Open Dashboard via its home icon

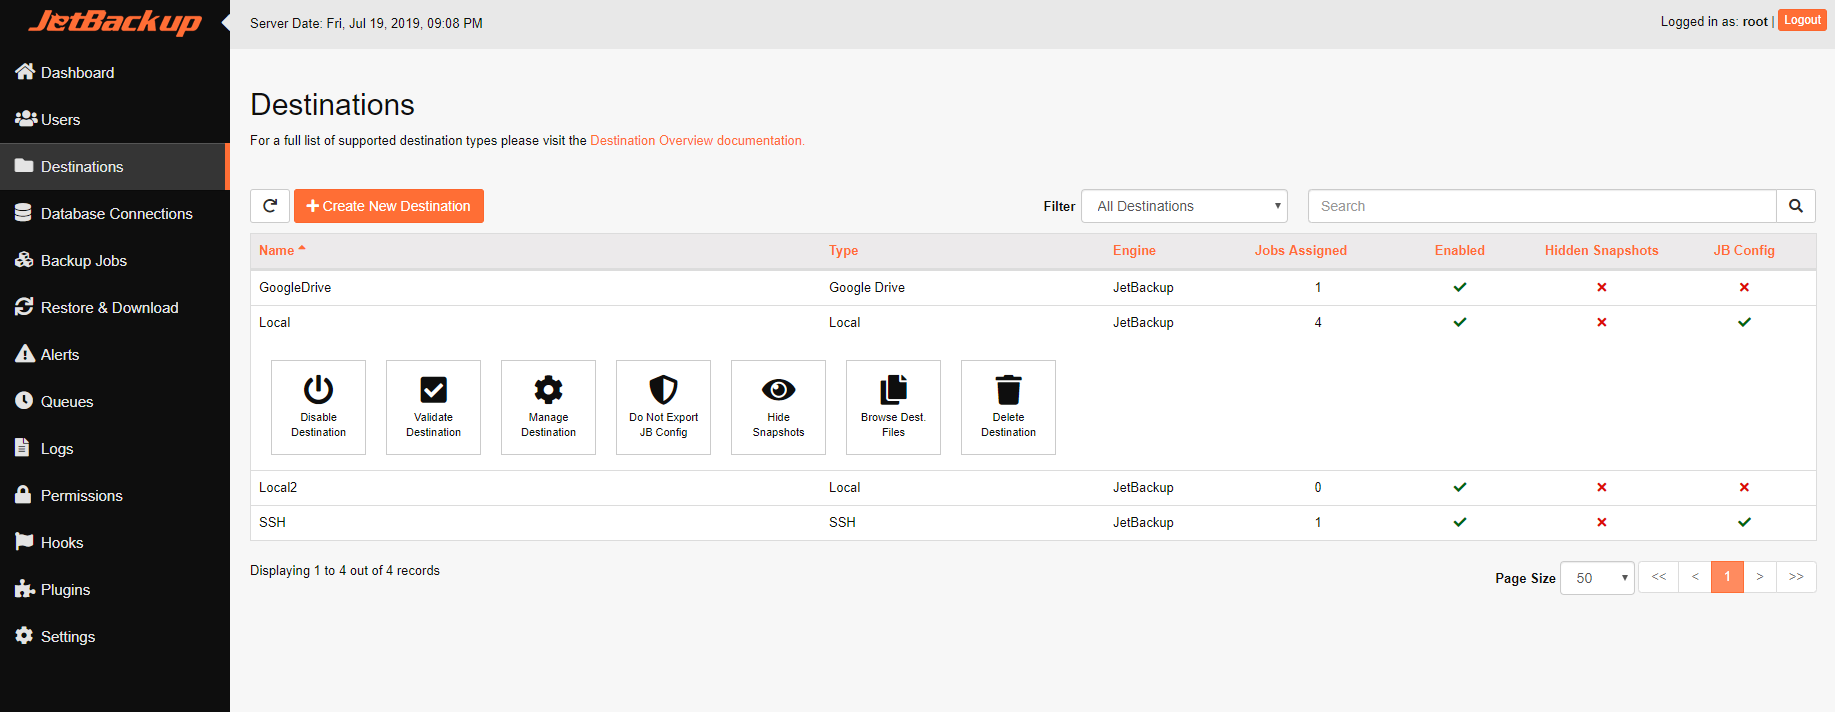[25, 71]
